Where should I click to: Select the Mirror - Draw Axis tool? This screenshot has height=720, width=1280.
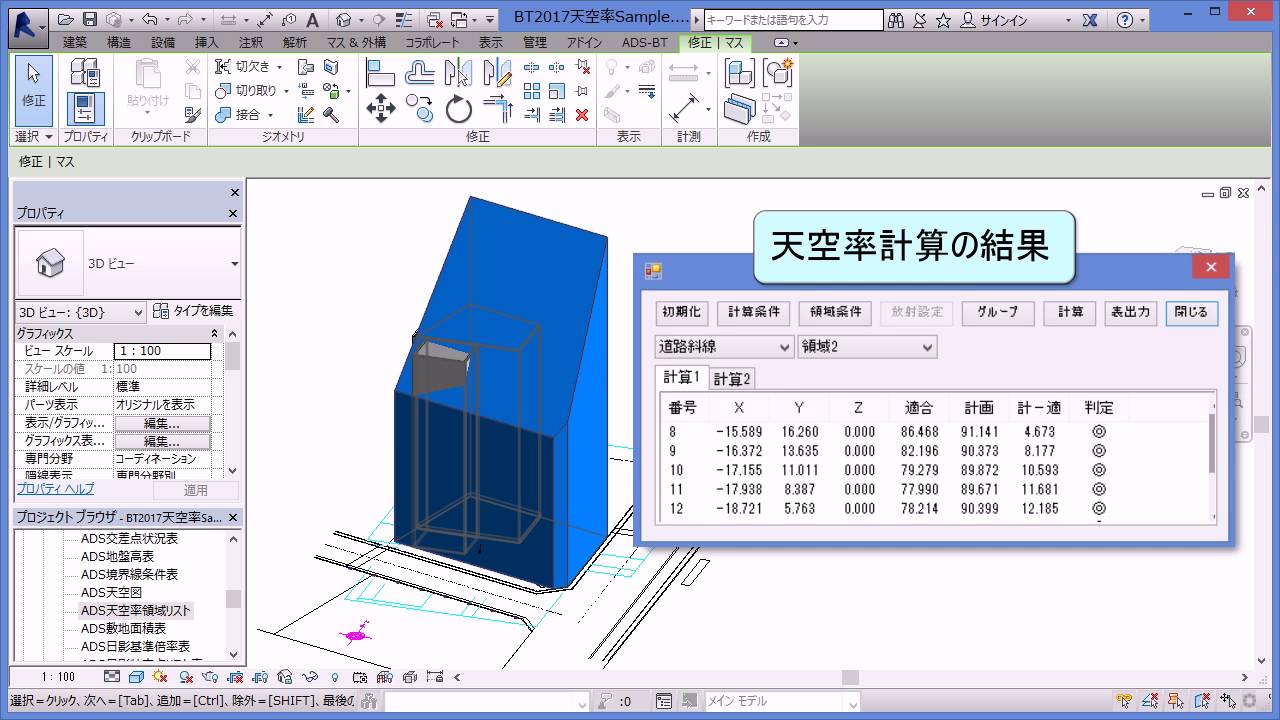497,72
